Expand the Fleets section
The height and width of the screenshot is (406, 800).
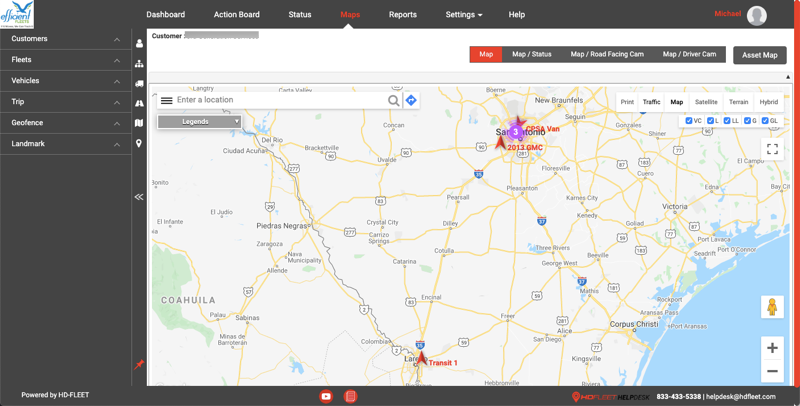tap(65, 60)
